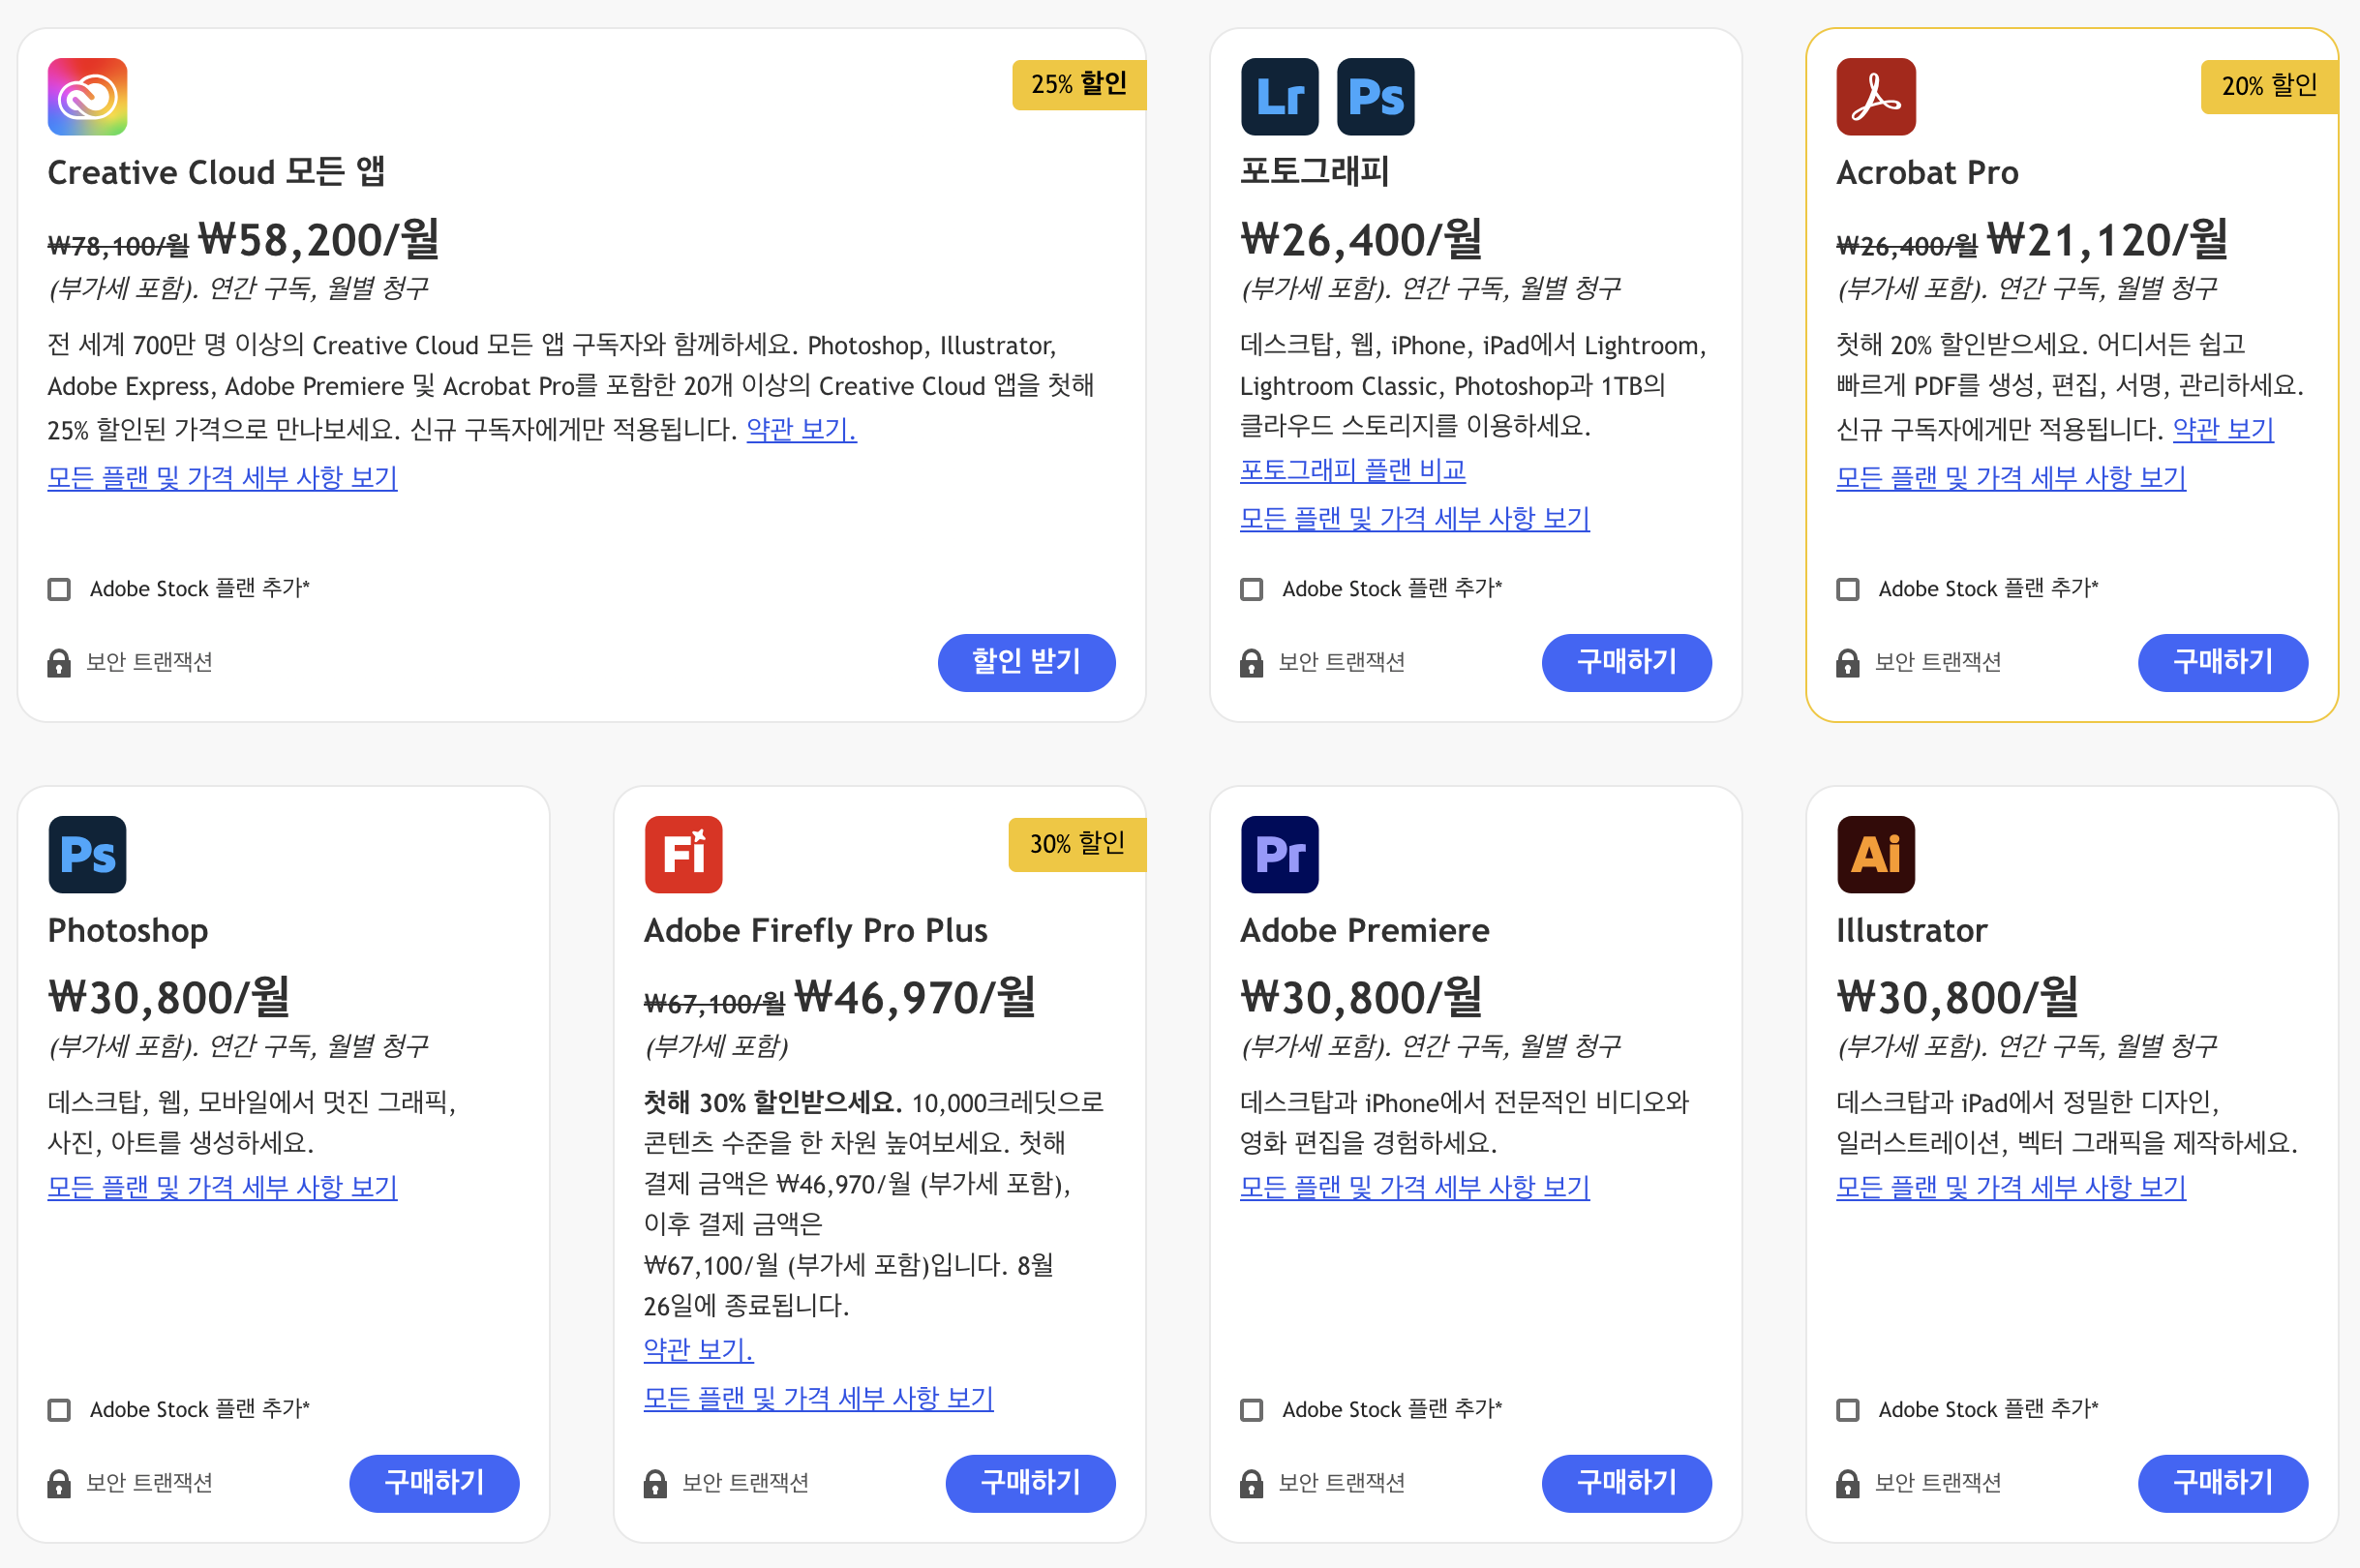Open 약관 보기 link in Firefly Pro Plus card
Viewport: 2360px width, 1568px height.
(698, 1350)
